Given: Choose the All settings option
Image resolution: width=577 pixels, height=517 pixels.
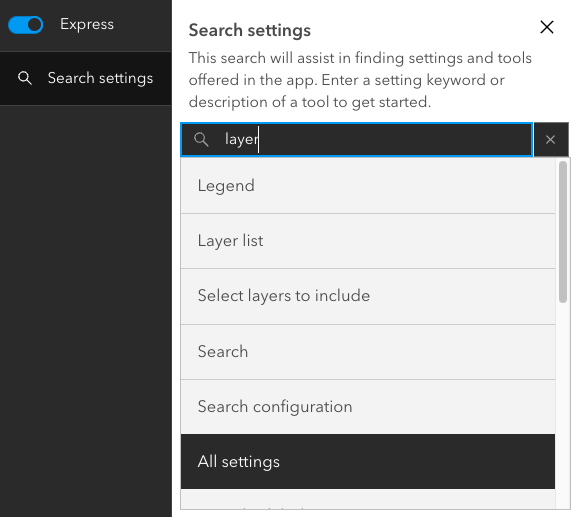Looking at the screenshot, I should click(368, 461).
